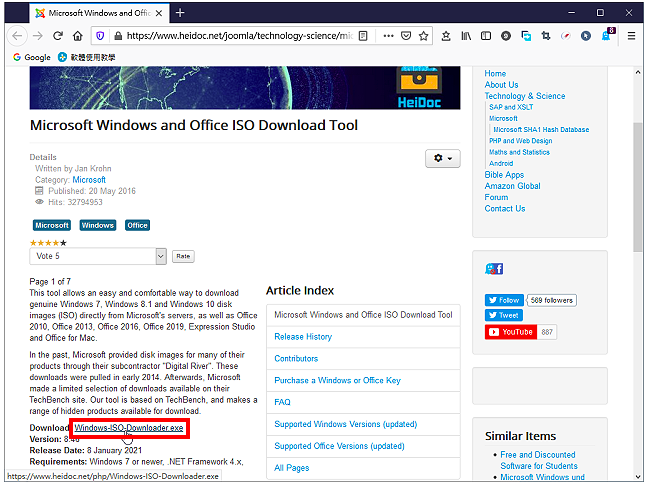
Task: Open Maths and Statistics link
Action: click(519, 152)
